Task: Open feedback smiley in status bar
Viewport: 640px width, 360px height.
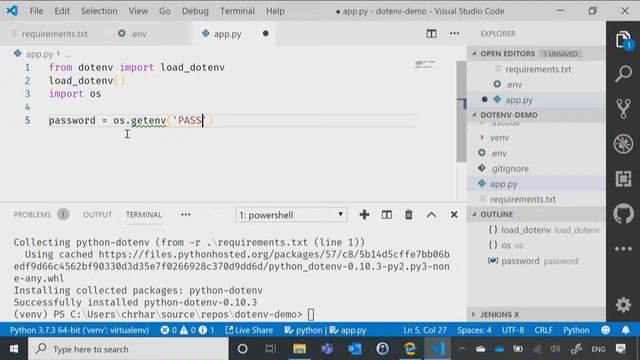Action: pos(606,330)
